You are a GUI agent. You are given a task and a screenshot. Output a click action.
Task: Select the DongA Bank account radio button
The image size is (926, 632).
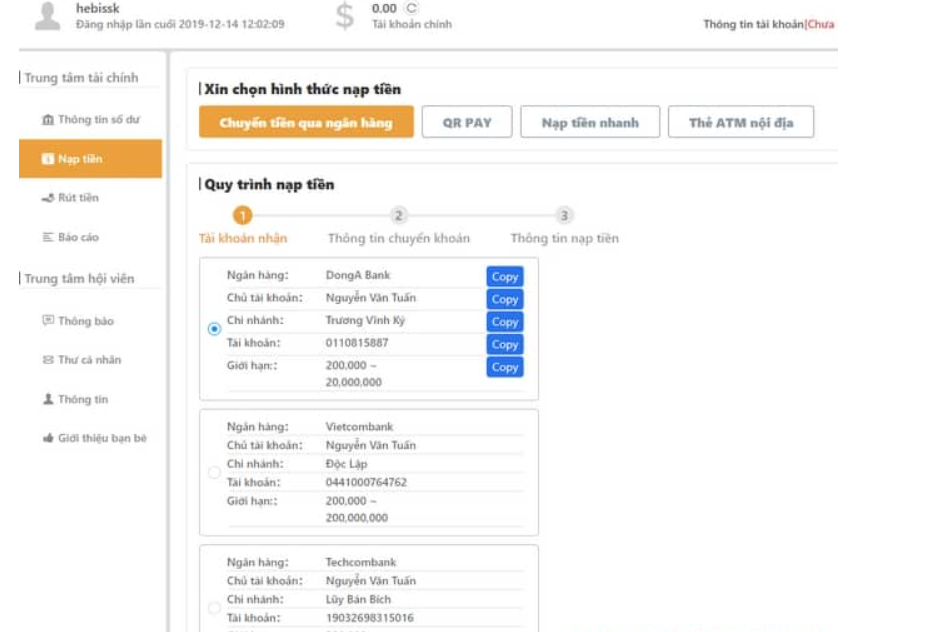(214, 329)
